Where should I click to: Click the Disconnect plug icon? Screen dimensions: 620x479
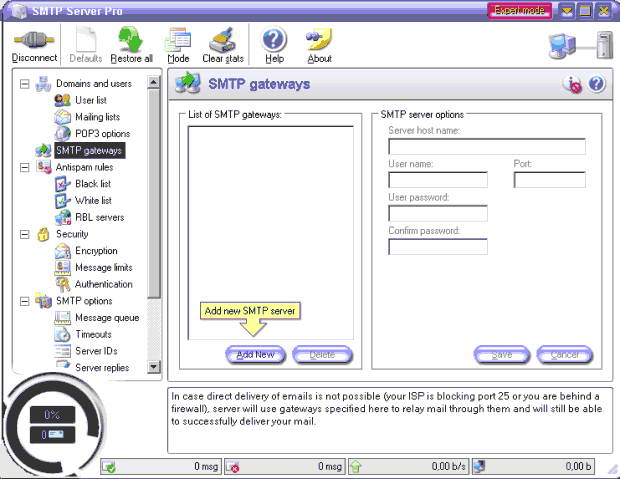pos(34,40)
